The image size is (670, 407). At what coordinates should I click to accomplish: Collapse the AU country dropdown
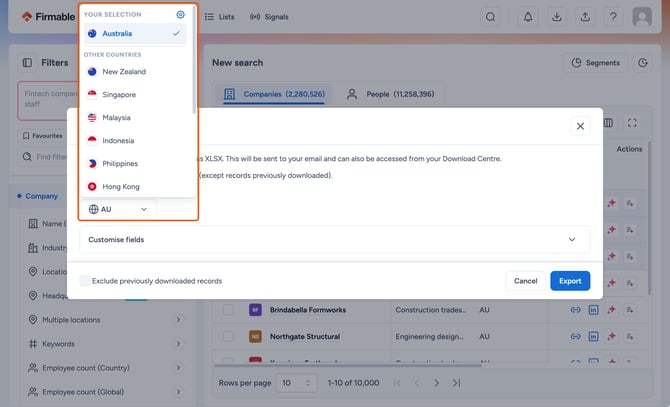pyautogui.click(x=118, y=209)
